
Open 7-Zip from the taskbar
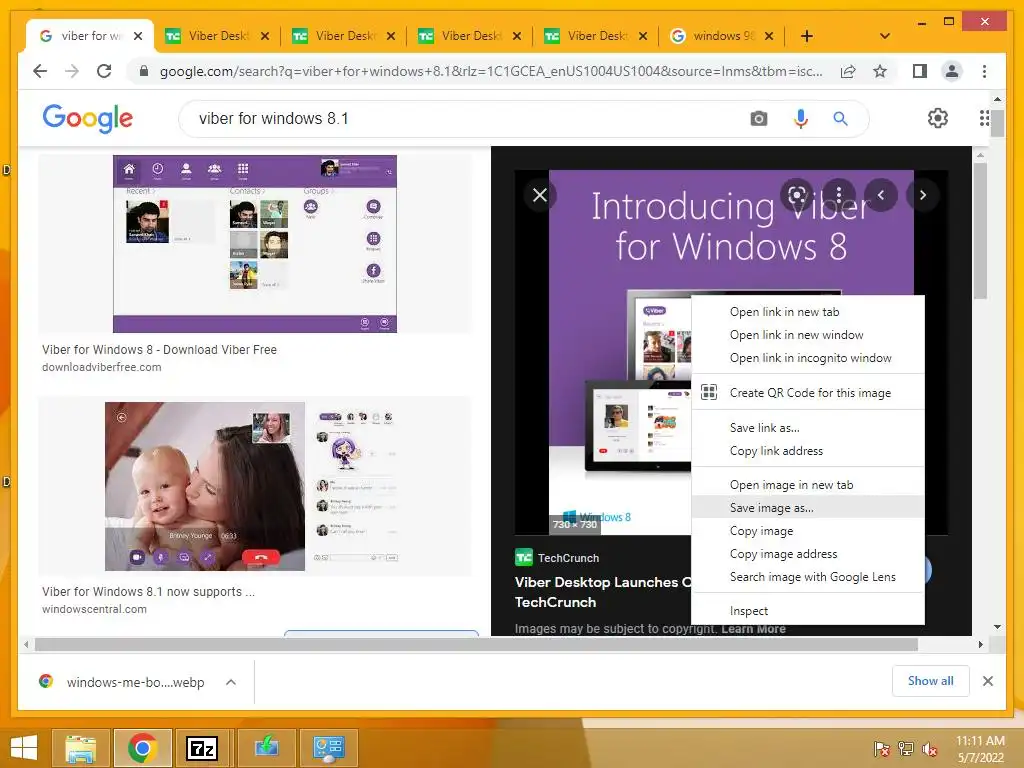coord(201,748)
